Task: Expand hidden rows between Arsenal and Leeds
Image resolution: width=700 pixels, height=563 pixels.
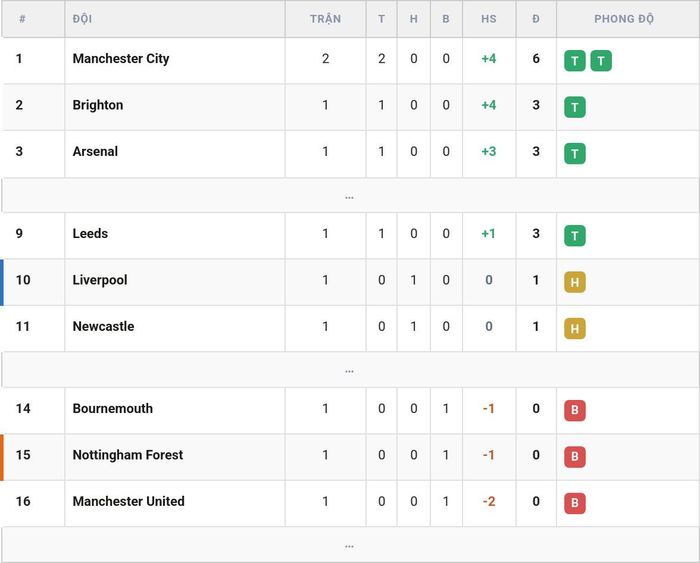Action: click(x=350, y=196)
